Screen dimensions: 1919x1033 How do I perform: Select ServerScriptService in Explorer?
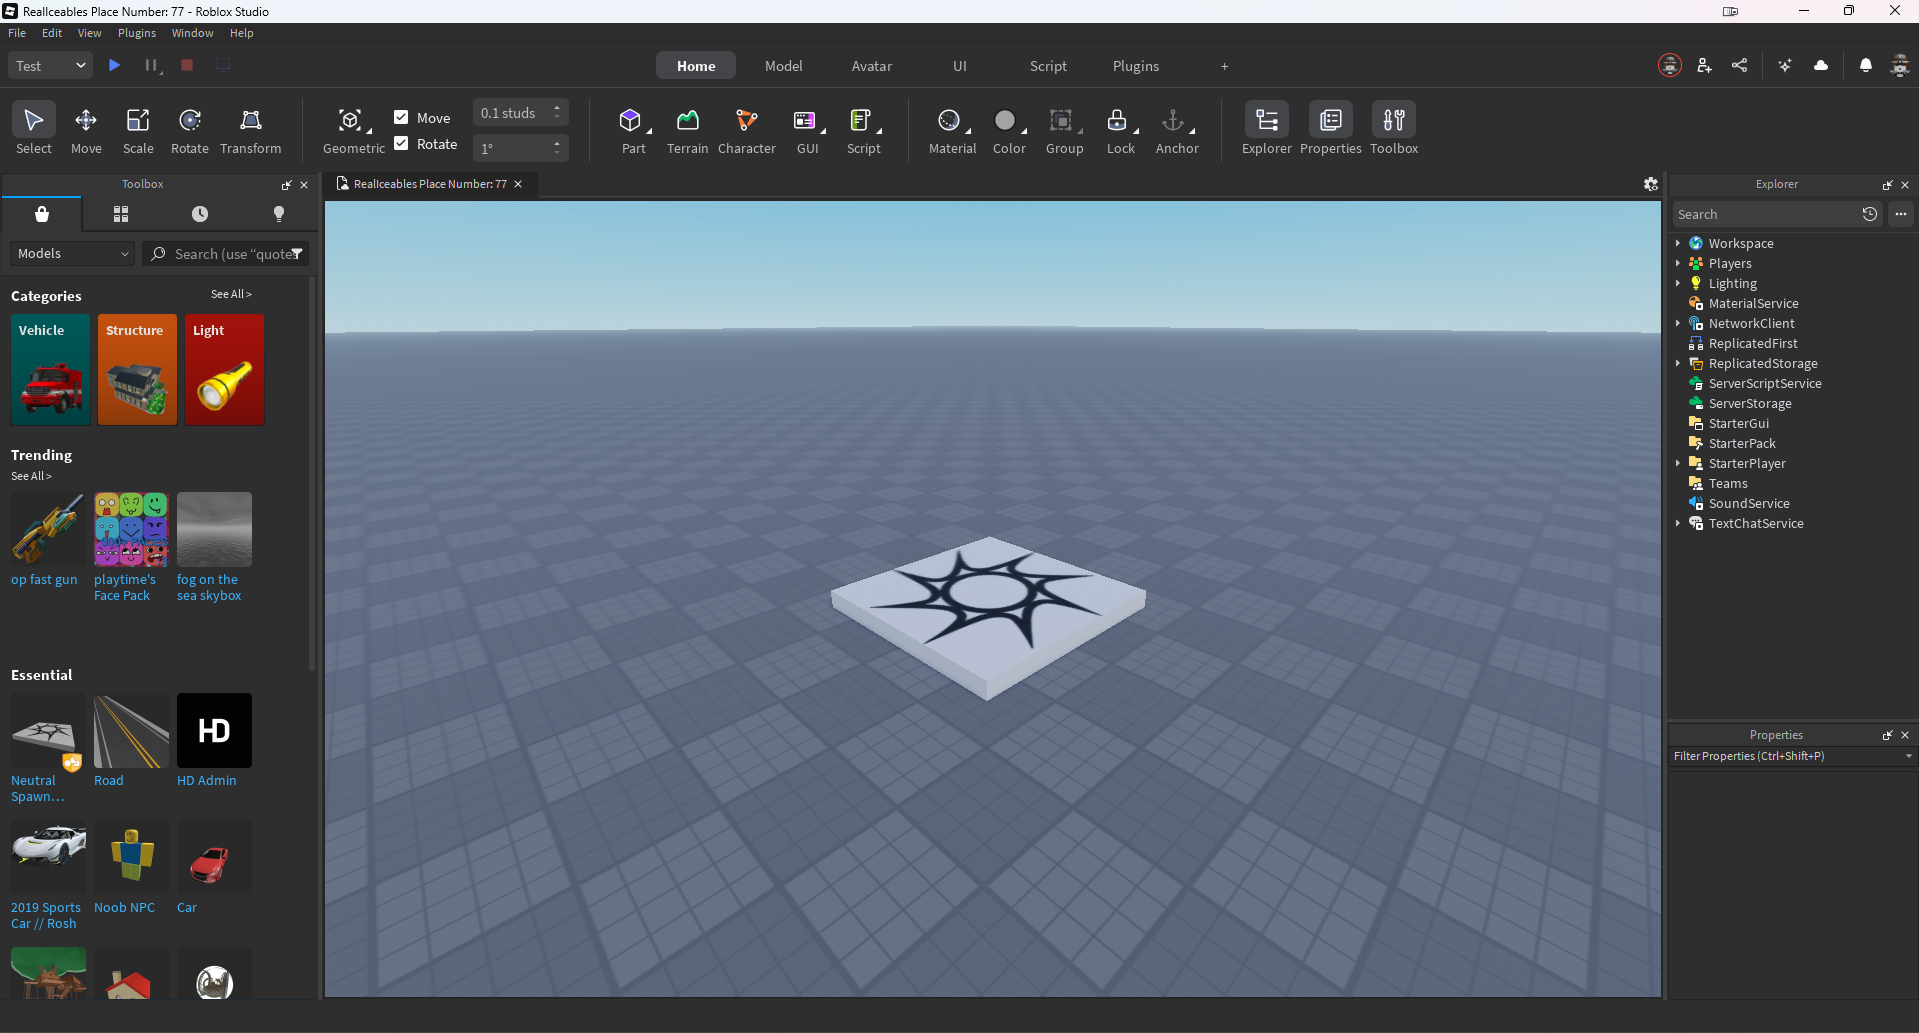point(1765,383)
